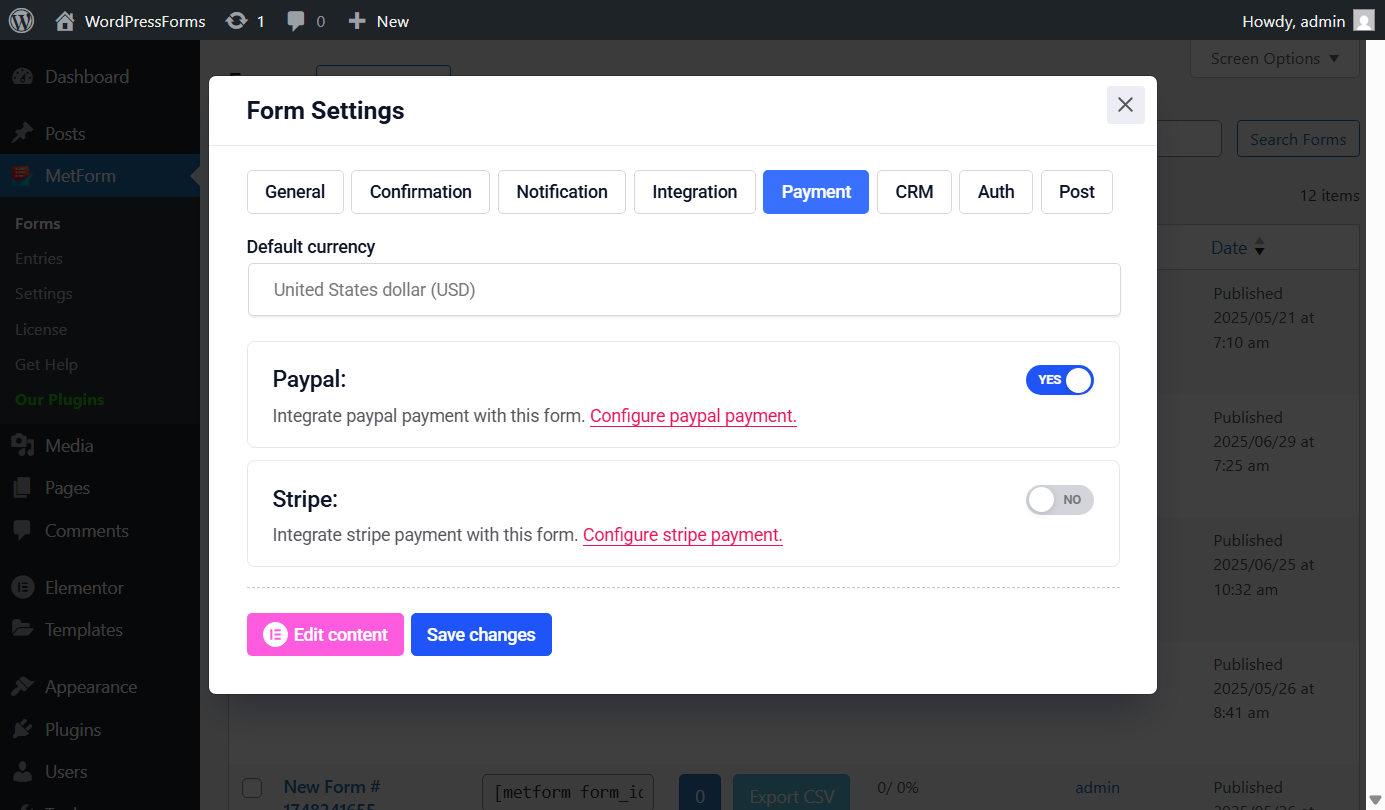This screenshot has width=1385, height=810.
Task: Click the Search Forms button
Action: click(x=1298, y=139)
